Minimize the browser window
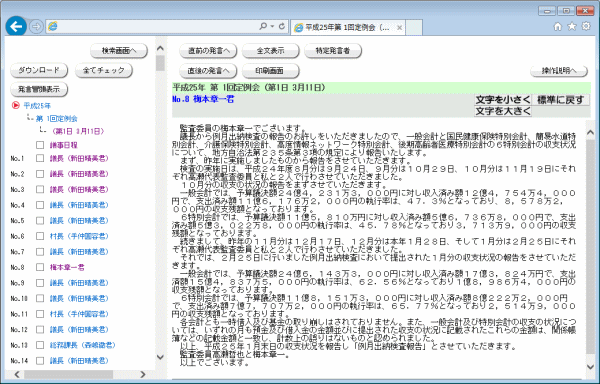The height and width of the screenshot is (384, 600). [x=548, y=11]
